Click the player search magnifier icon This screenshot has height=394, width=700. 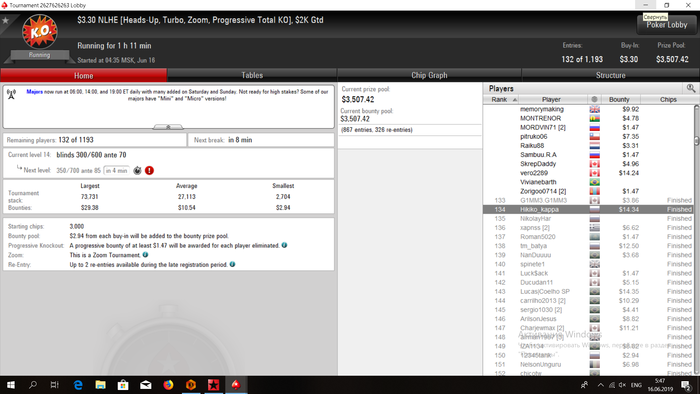pos(691,88)
